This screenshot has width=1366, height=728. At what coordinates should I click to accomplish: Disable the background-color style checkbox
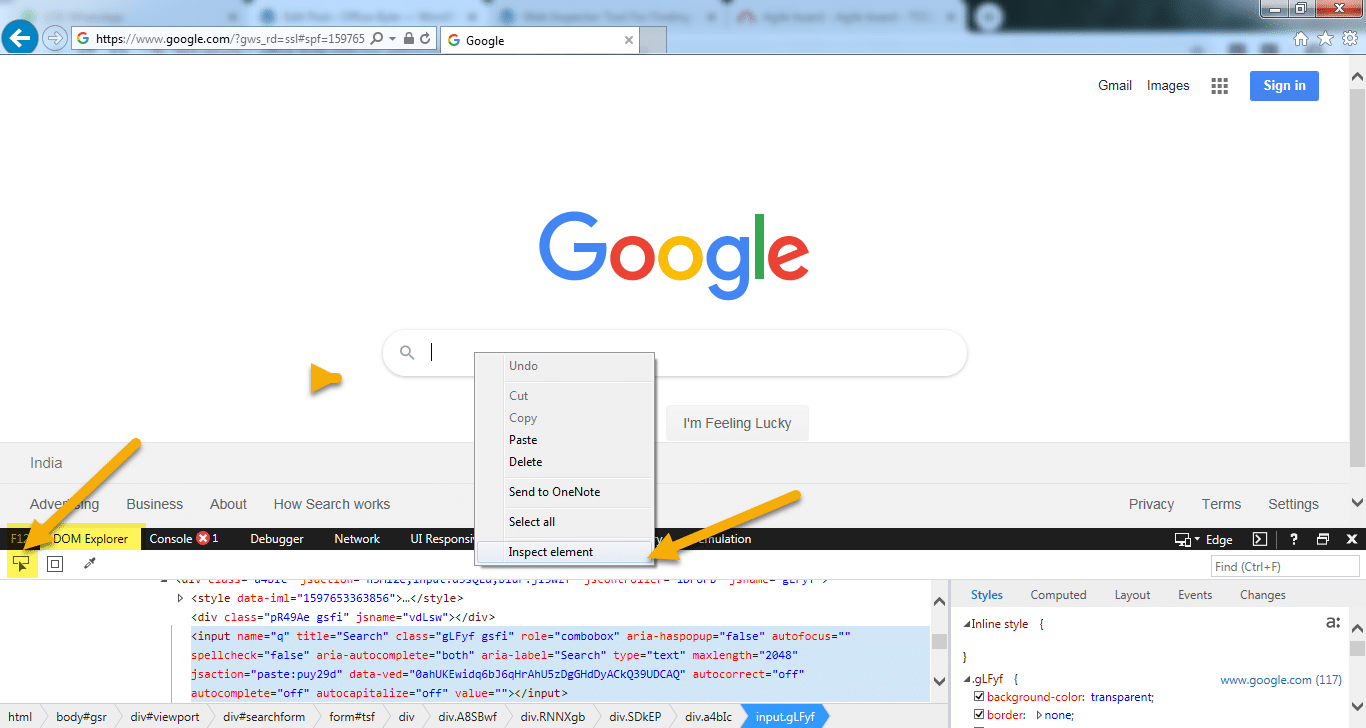click(980, 697)
